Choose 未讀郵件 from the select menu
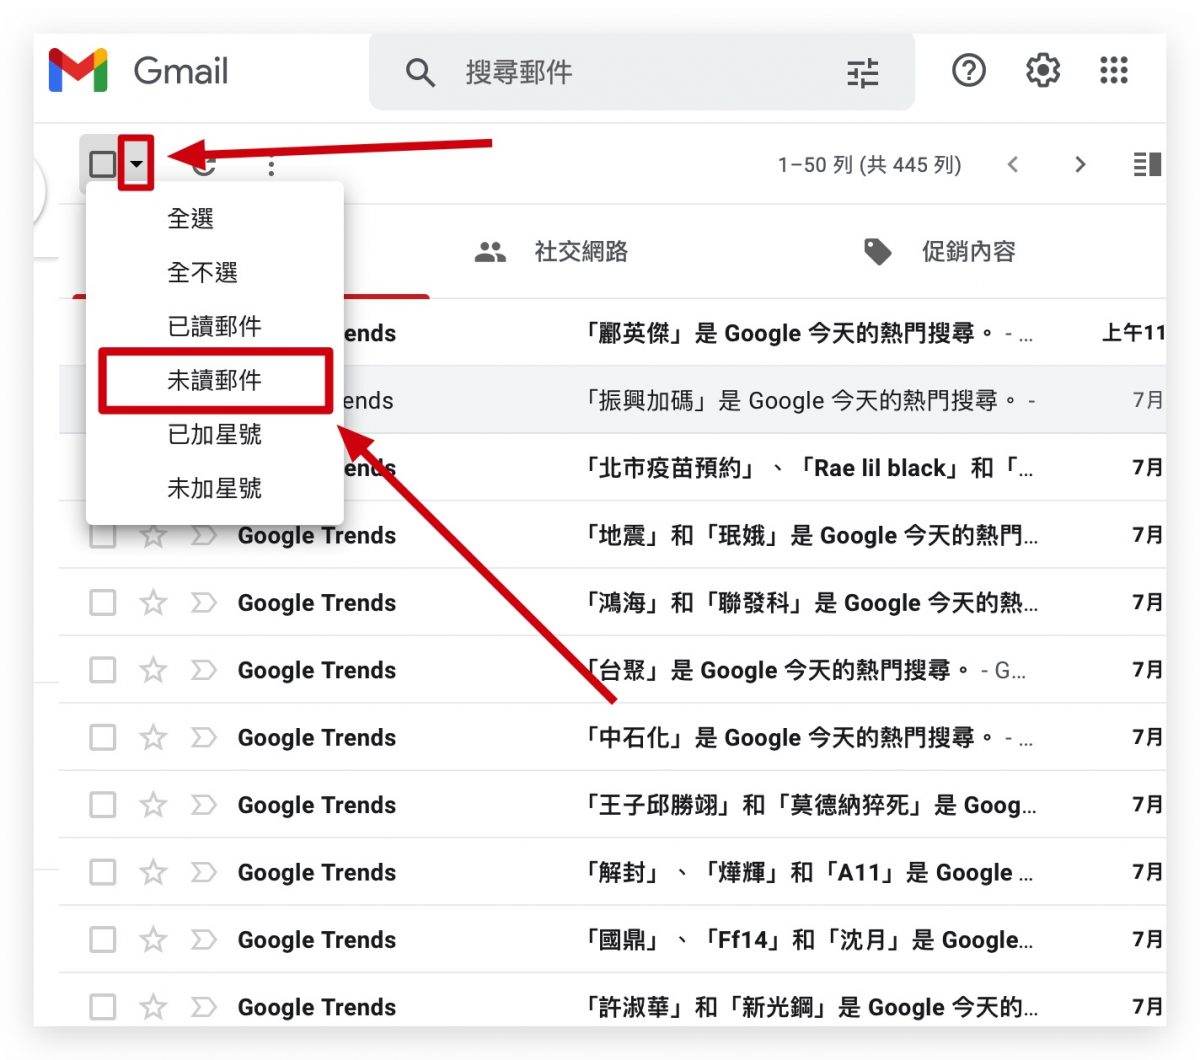 coord(215,380)
